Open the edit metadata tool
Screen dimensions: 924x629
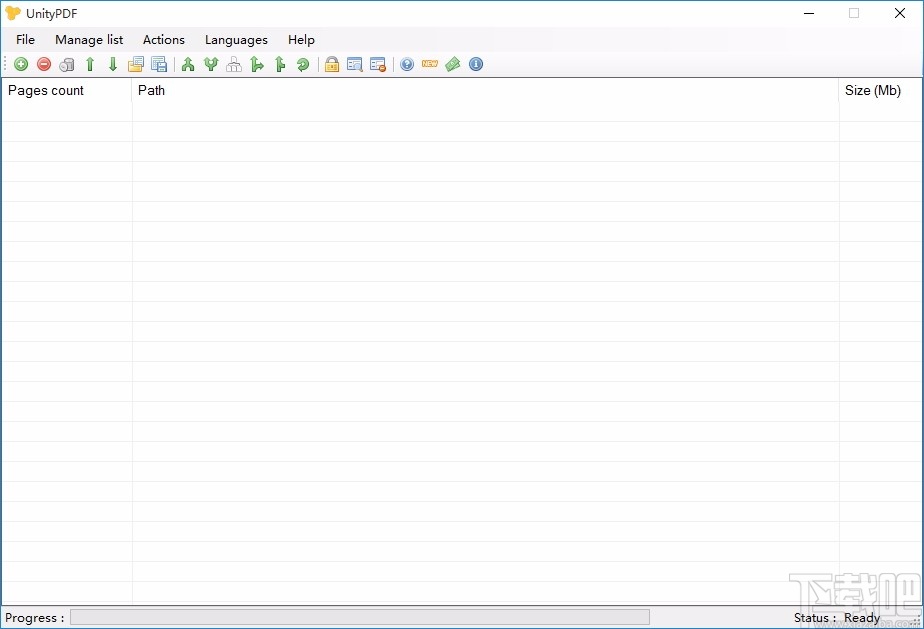(x=354, y=64)
